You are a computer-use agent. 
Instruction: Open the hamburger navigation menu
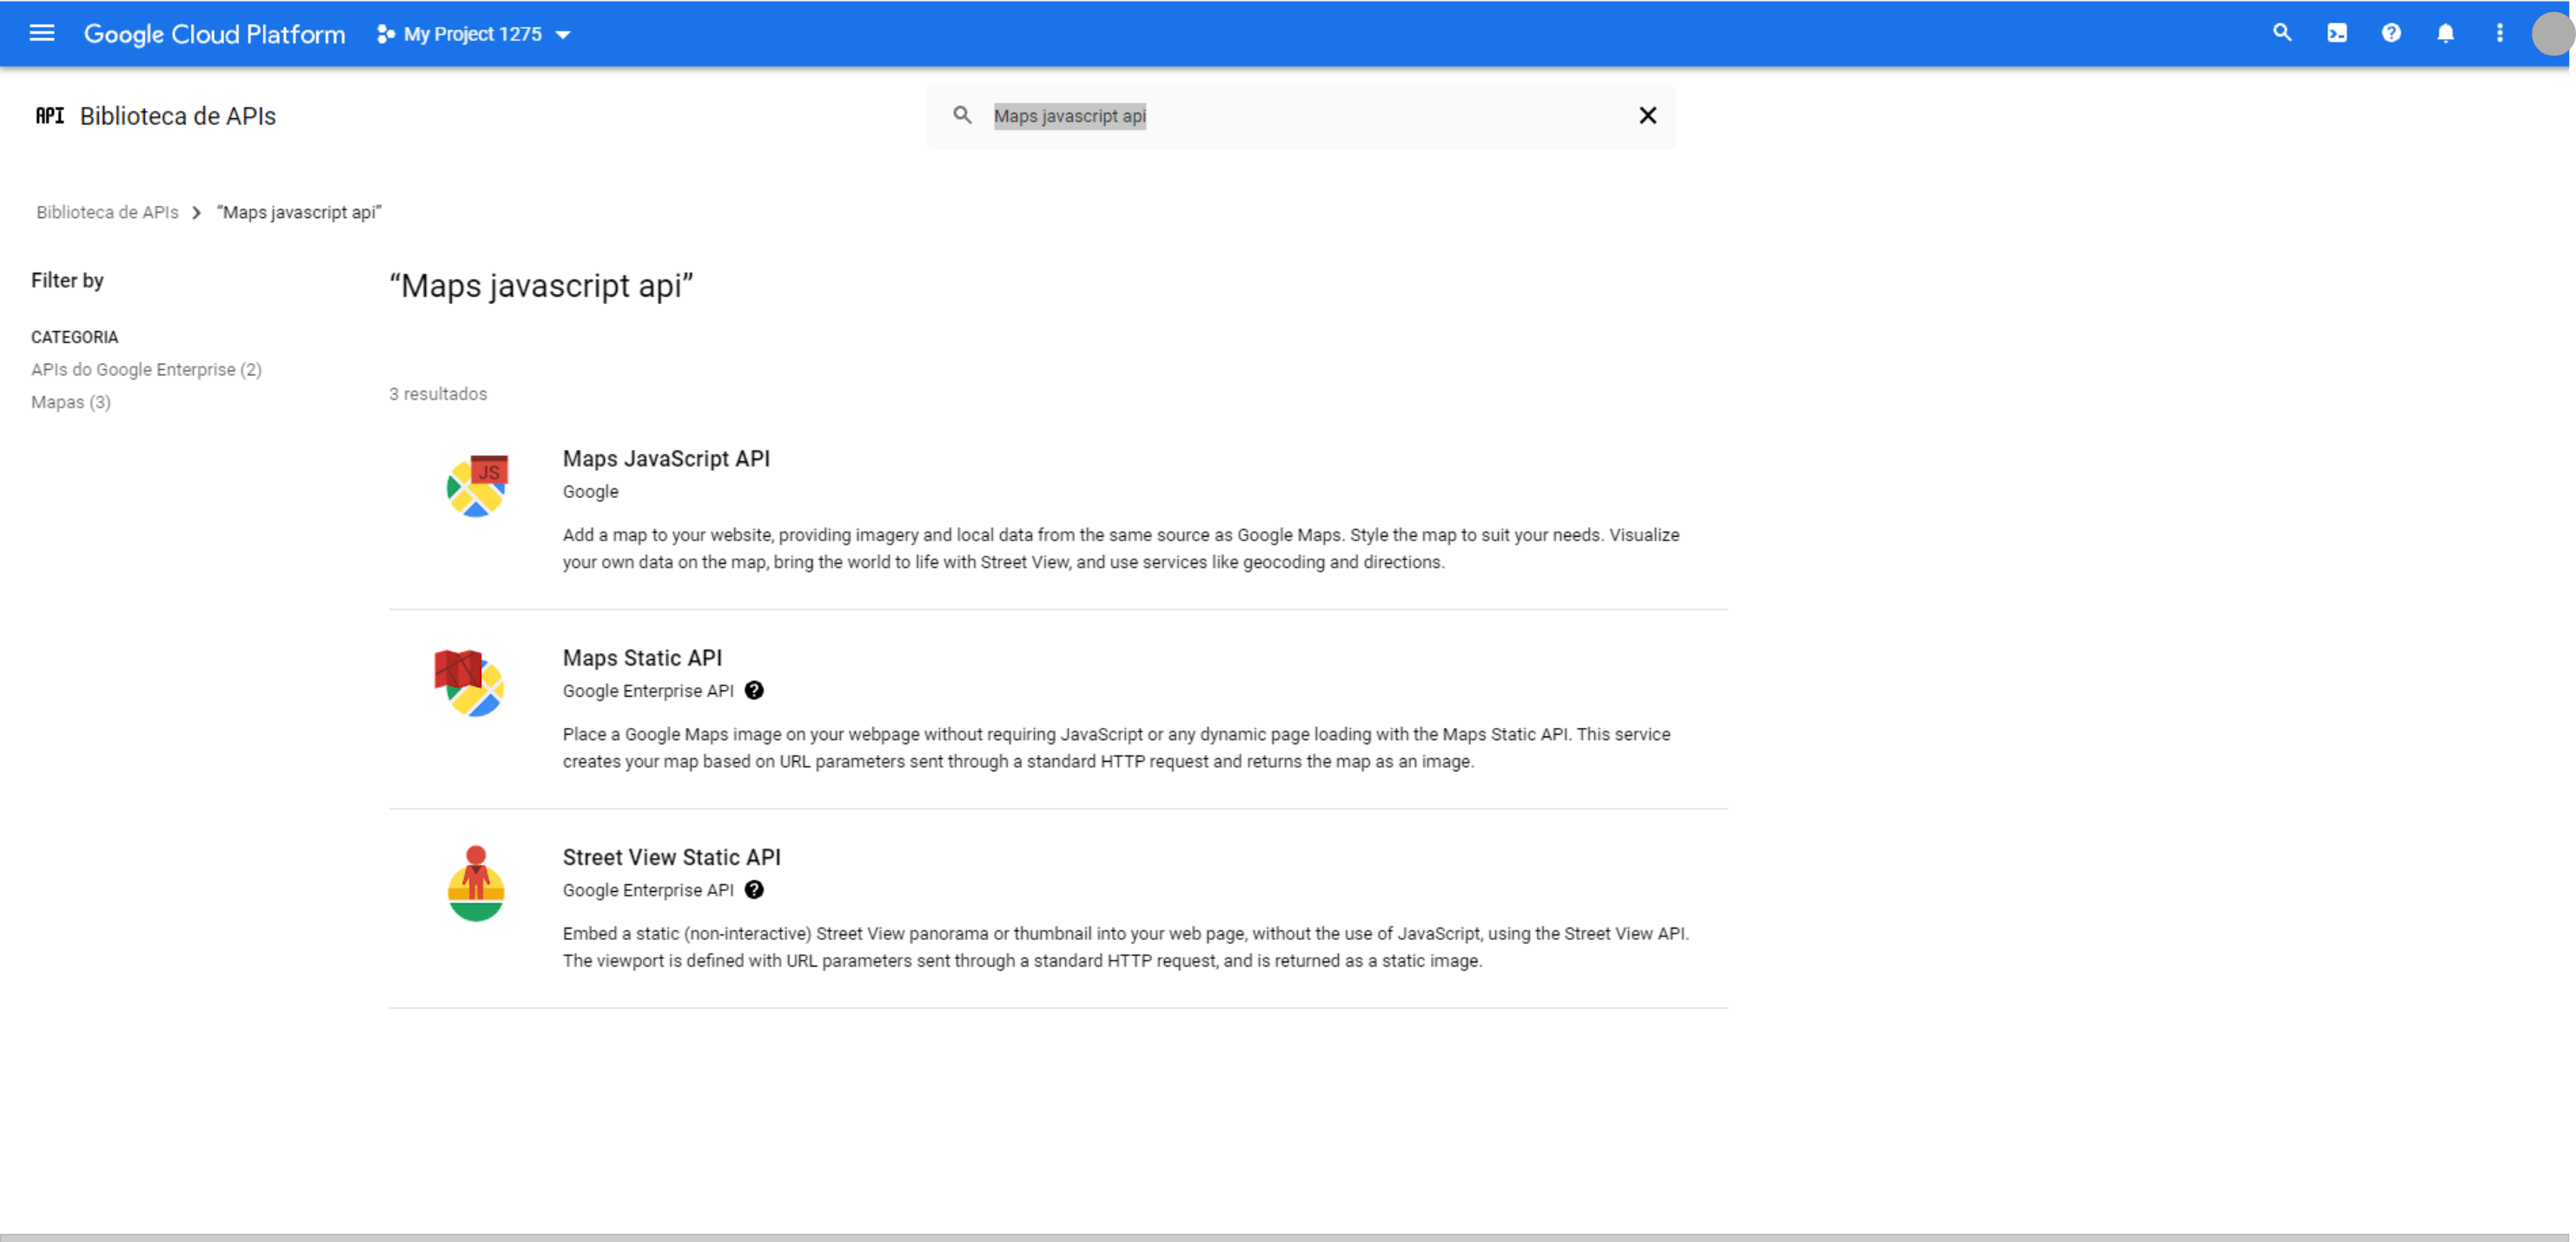click(42, 33)
